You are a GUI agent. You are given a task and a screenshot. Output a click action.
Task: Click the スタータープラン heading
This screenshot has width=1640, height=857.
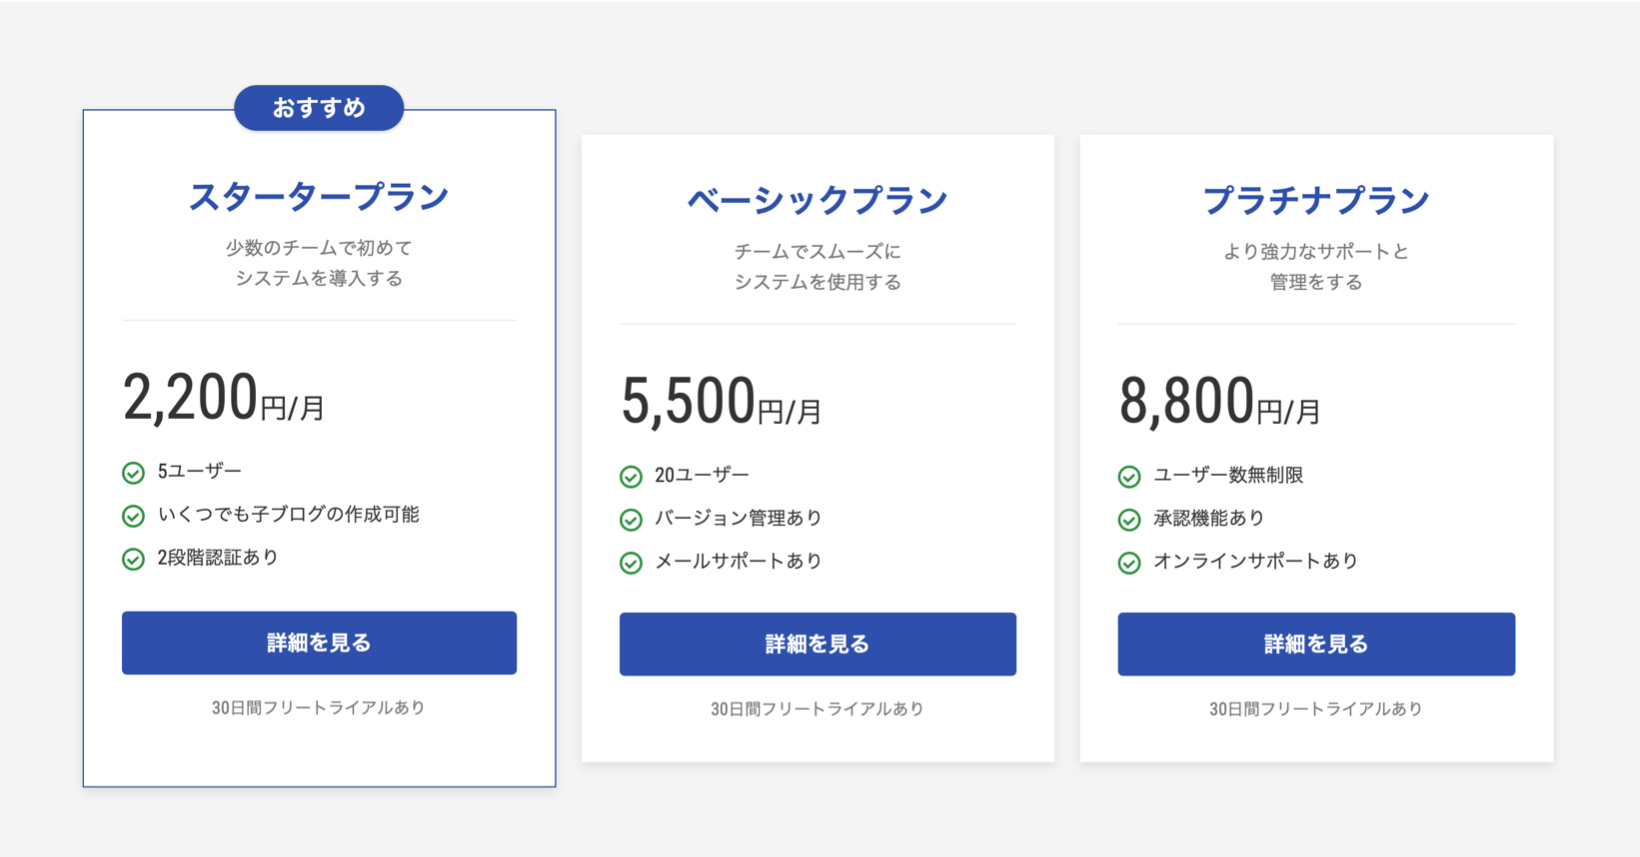coord(319,197)
